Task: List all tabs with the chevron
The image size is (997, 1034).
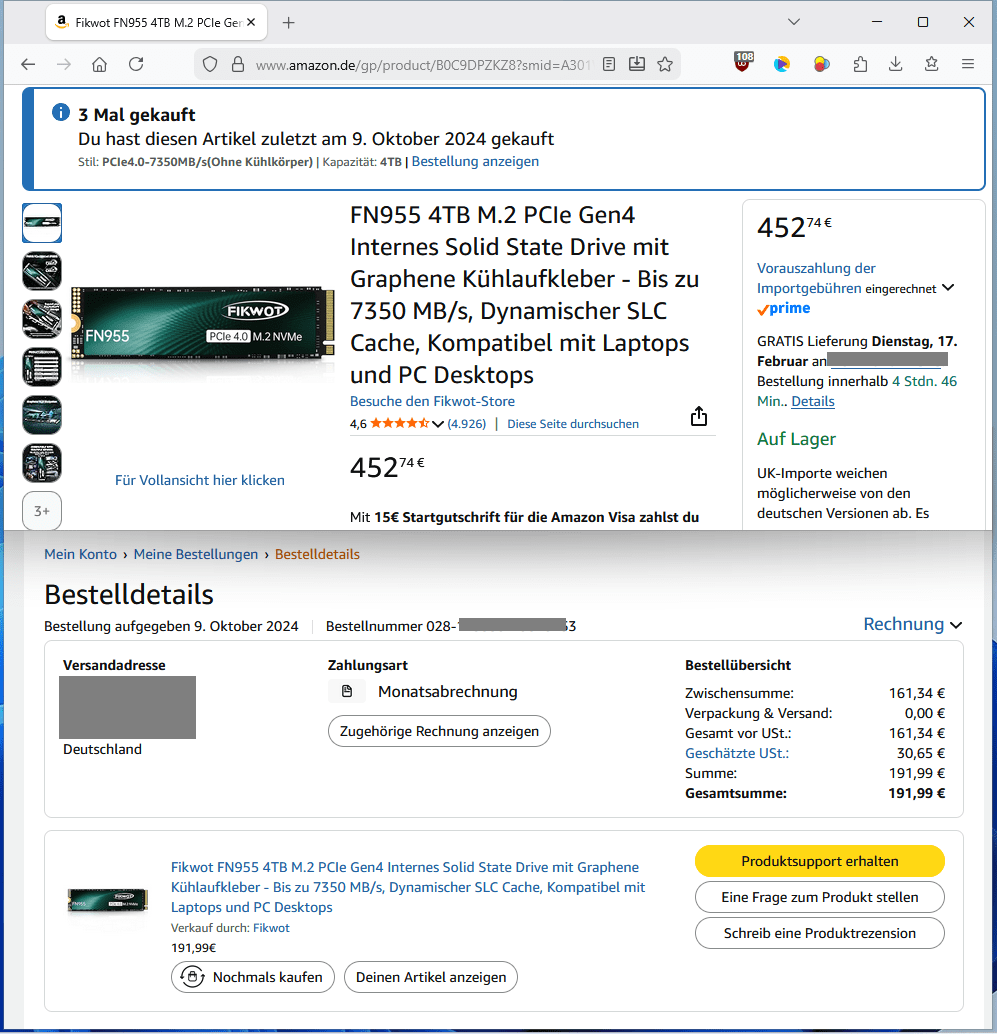Action: coord(794,22)
